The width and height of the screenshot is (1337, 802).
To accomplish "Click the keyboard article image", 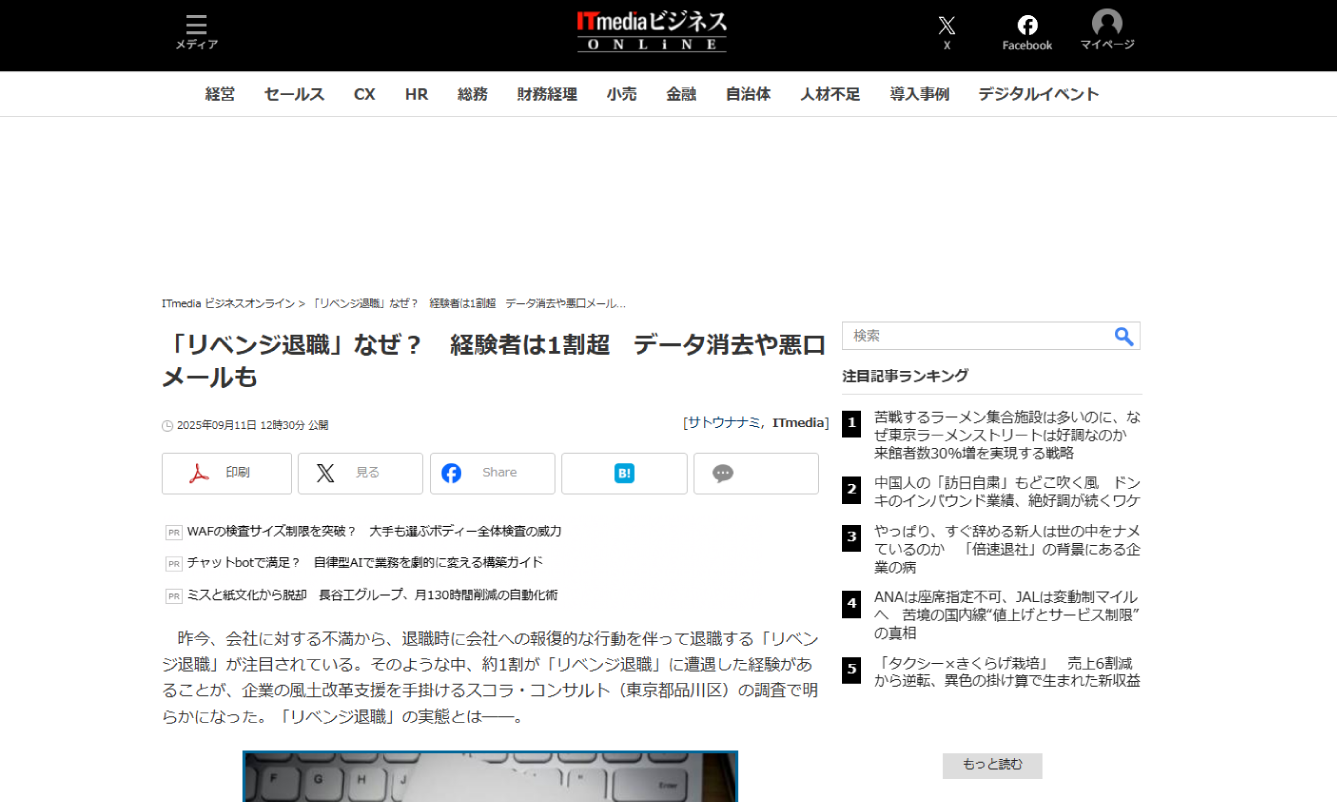I will (490, 776).
